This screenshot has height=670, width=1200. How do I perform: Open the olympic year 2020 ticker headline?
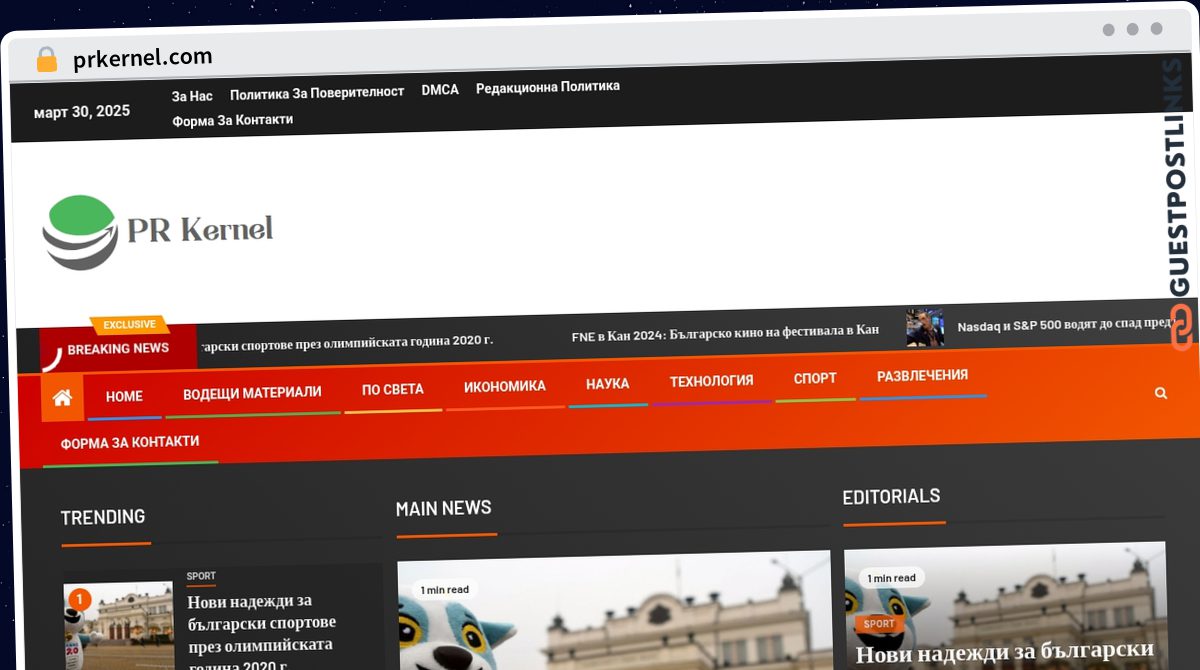(x=345, y=342)
